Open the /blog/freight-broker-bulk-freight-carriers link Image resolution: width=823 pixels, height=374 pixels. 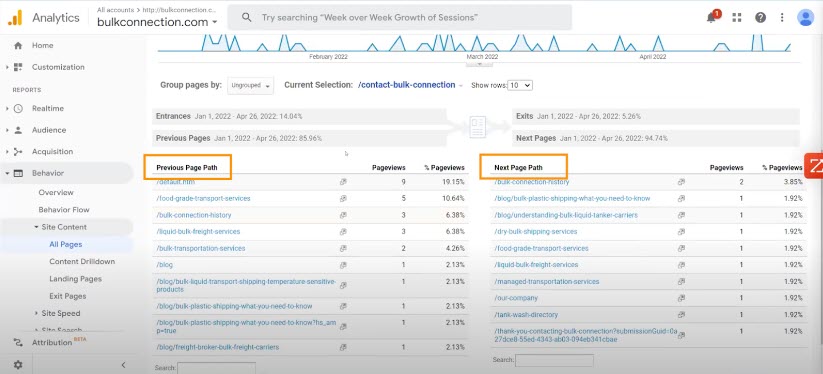point(217,347)
